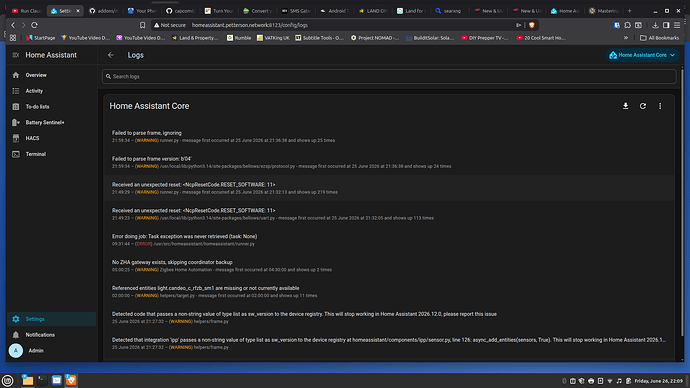
Task: Open the 'Detected code that passes a non-string' warning
Action: (389, 318)
